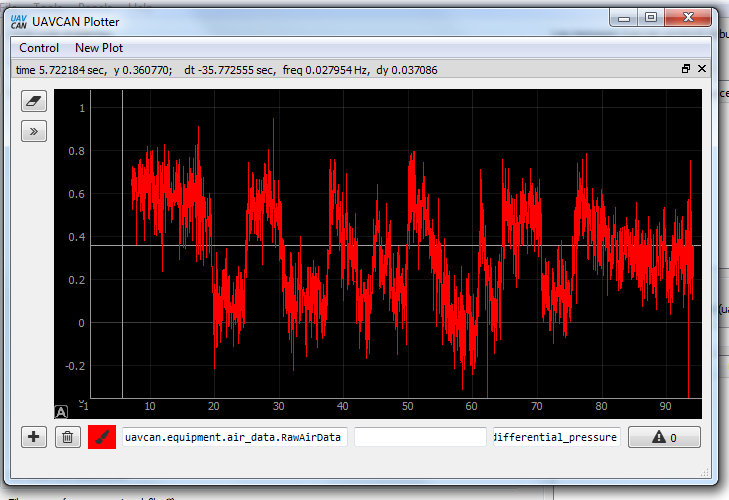
Task: Open the red brush color picker
Action: 102,437
